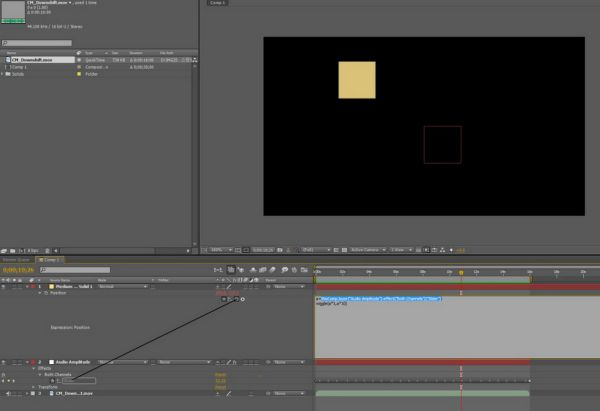Open Comp Flowchart from viewer footer
Viewport: 600px width, 411px height.
point(443,250)
